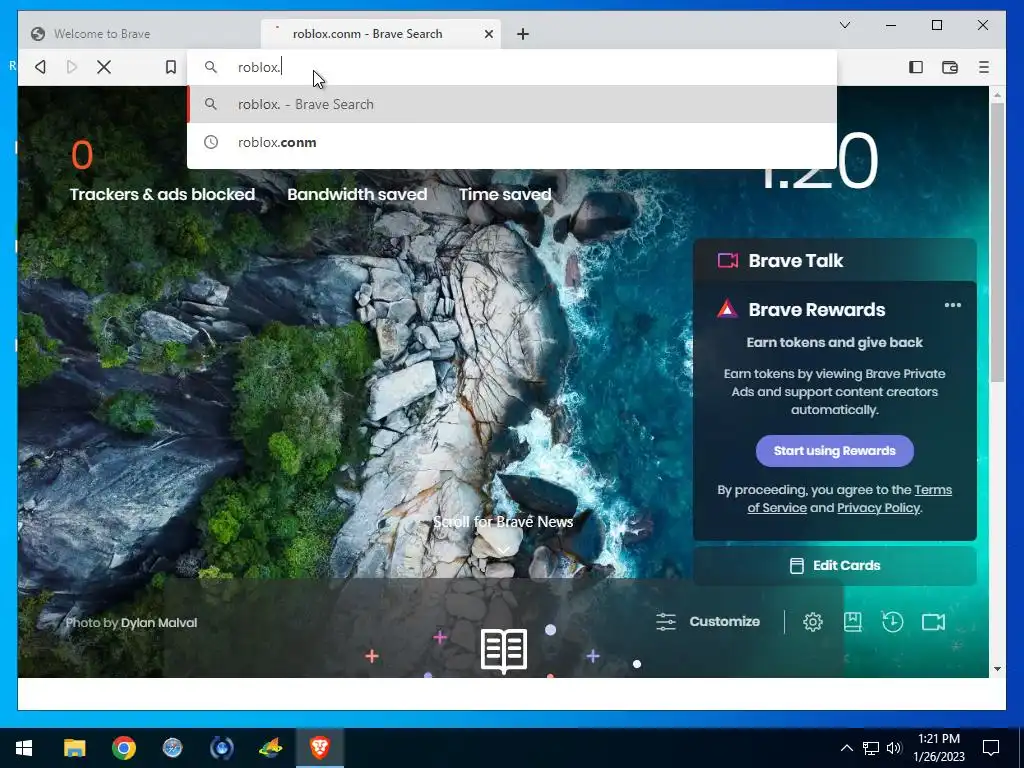Stop loading the page
The width and height of the screenshot is (1024, 768).
coord(104,67)
